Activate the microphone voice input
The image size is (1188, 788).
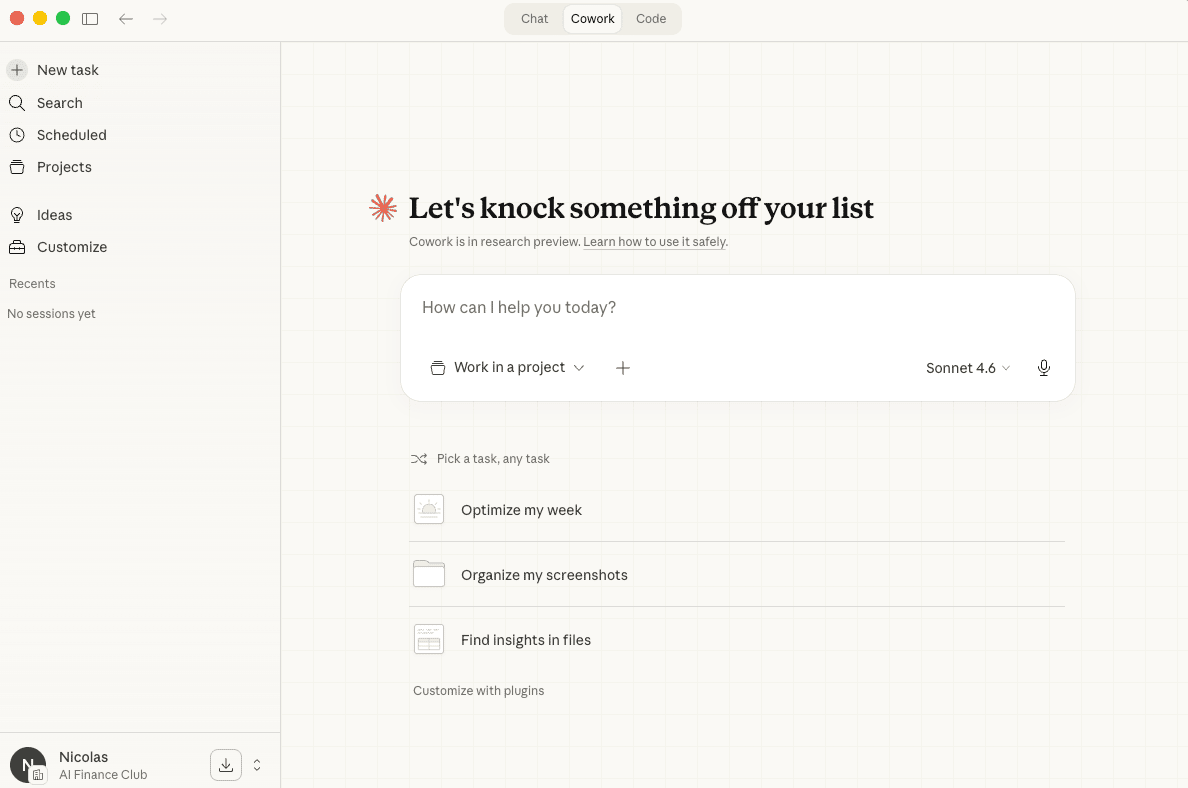coord(1044,368)
